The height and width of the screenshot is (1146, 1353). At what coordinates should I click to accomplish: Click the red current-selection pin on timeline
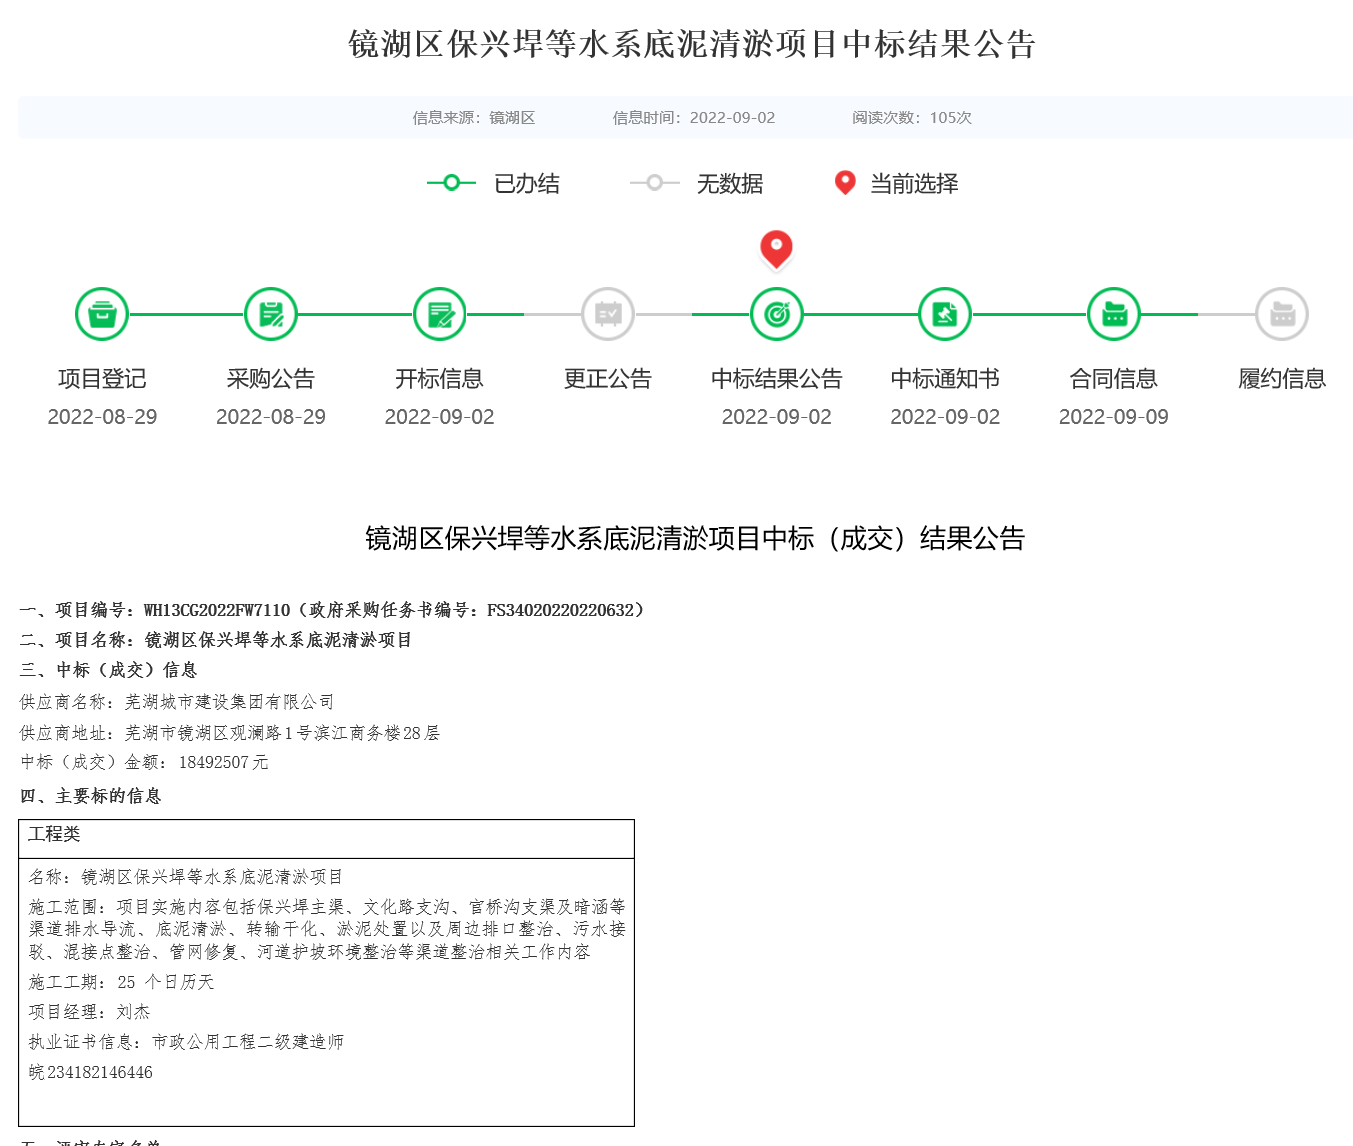pos(776,248)
